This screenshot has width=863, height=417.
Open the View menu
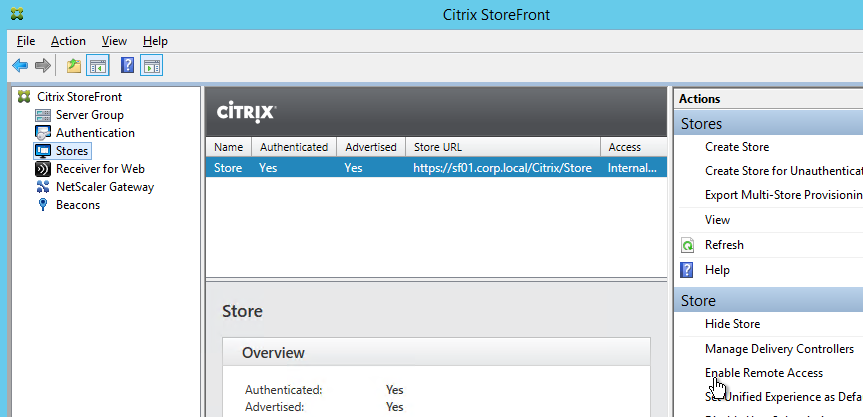(x=114, y=41)
